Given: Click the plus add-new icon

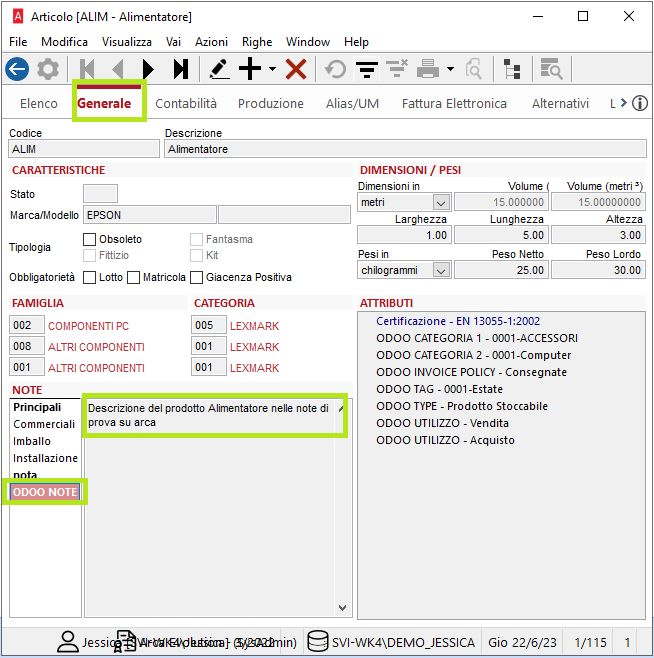Looking at the screenshot, I should 250,69.
